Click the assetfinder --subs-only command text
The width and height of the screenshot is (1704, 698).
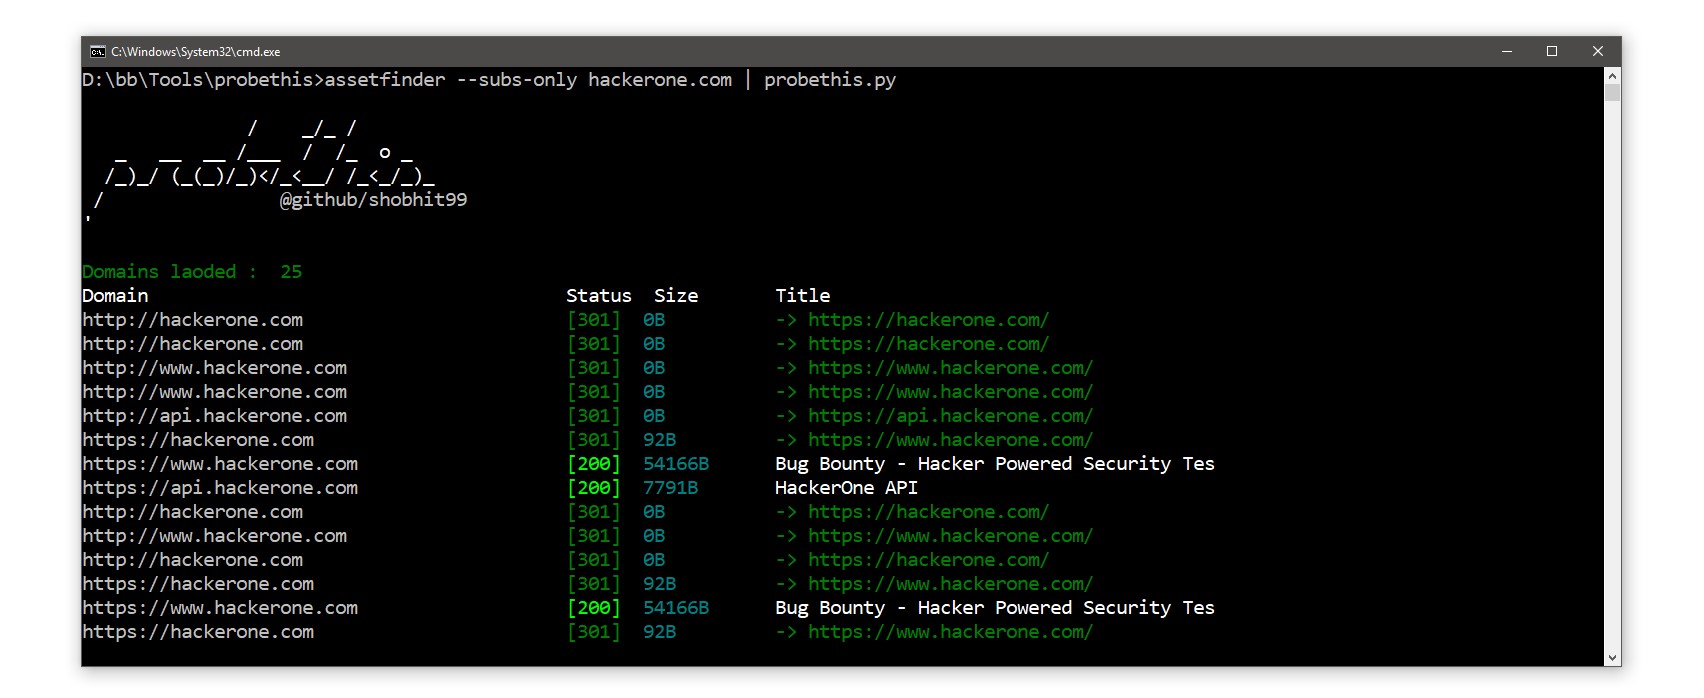[451, 80]
